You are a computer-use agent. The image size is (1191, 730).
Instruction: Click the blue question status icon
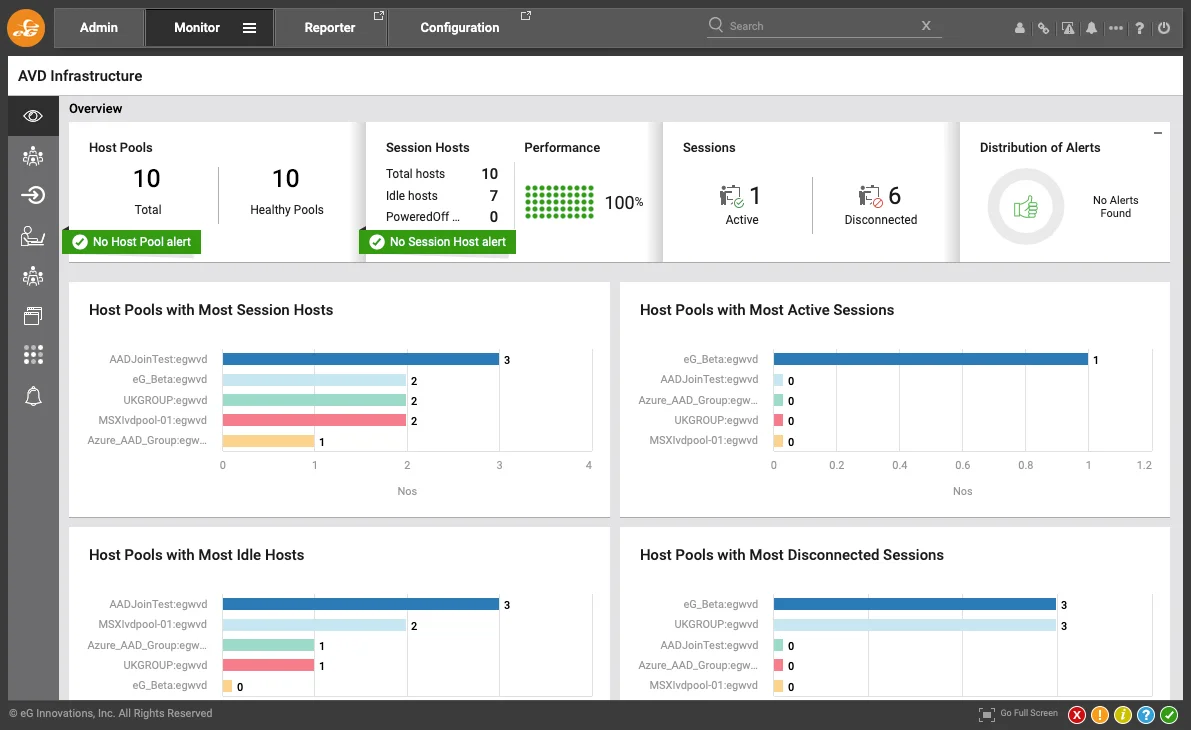tap(1145, 715)
